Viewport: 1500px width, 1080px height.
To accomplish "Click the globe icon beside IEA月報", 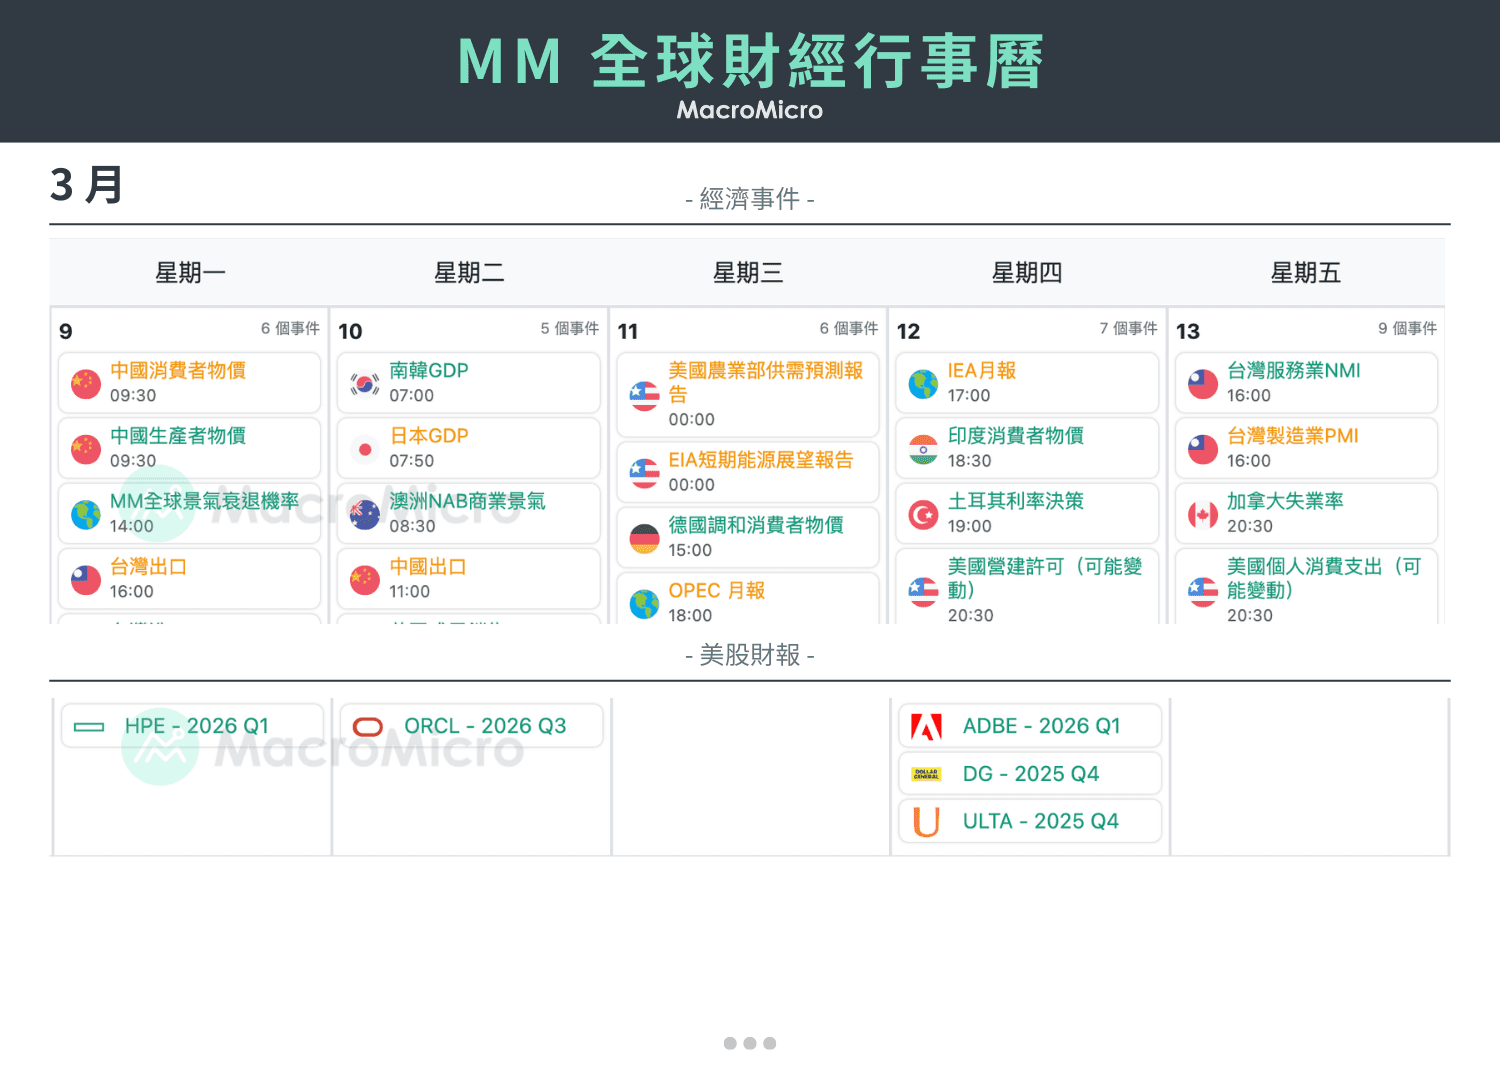I will [923, 383].
